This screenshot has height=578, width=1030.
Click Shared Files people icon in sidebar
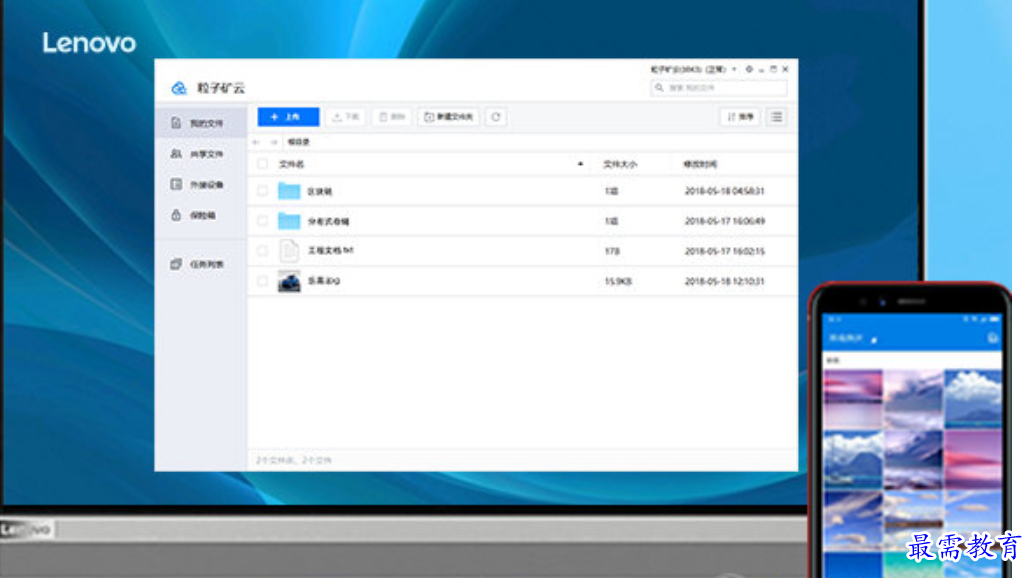pyautogui.click(x=175, y=154)
